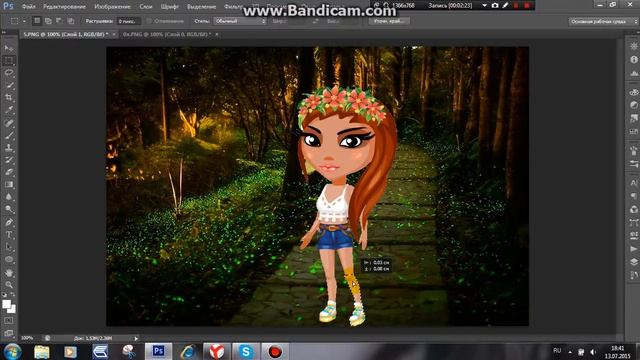The image size is (640, 360).
Task: Select the Move tool
Action: (9, 48)
